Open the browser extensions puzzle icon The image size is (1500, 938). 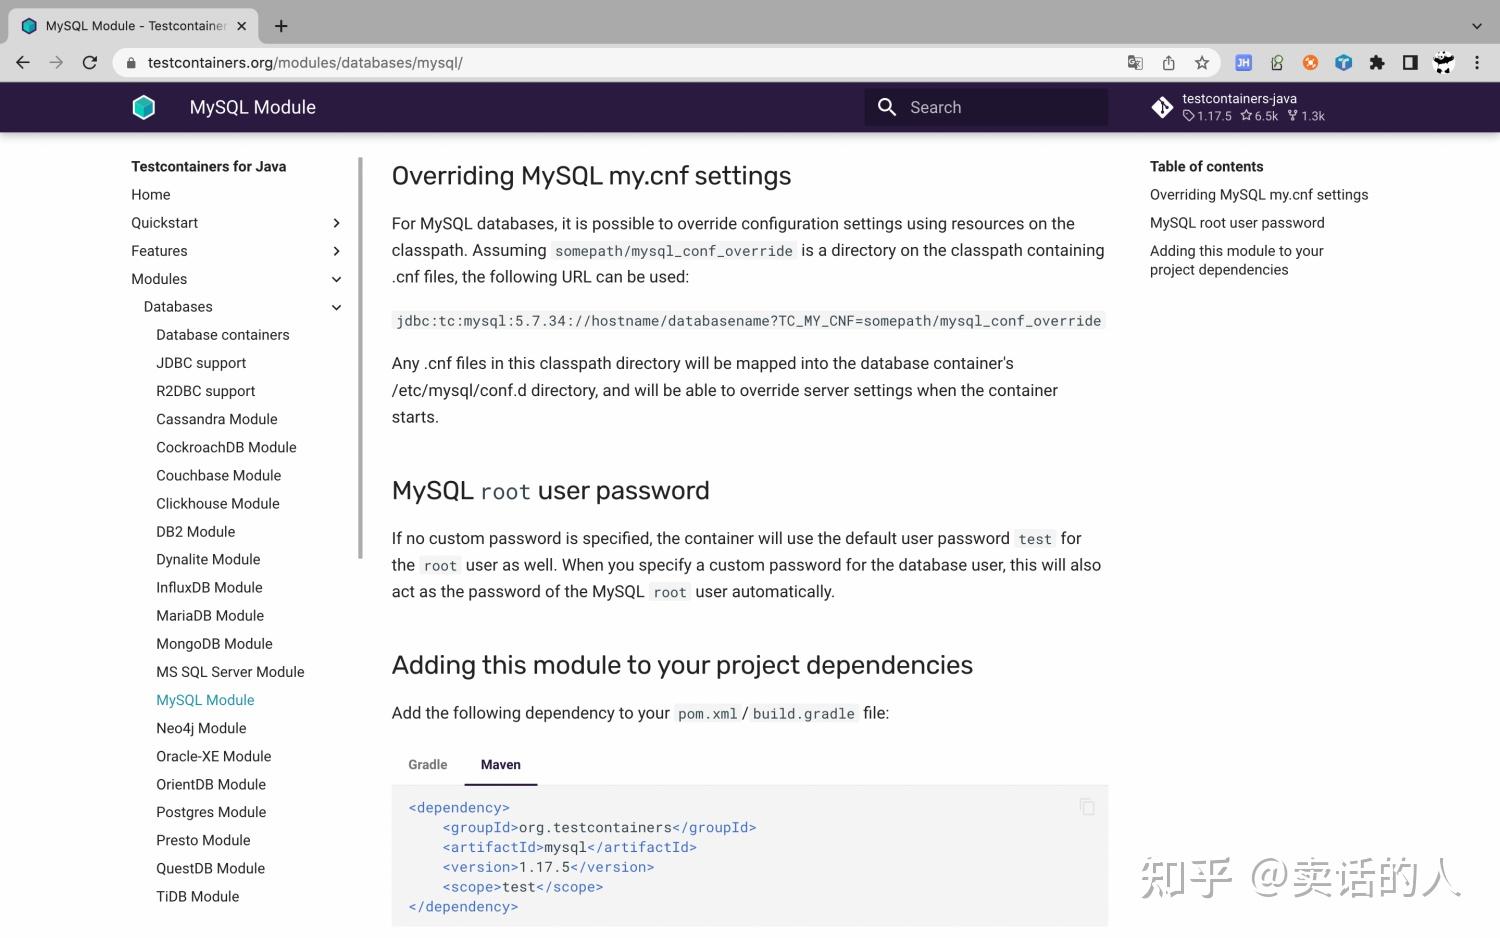point(1377,63)
